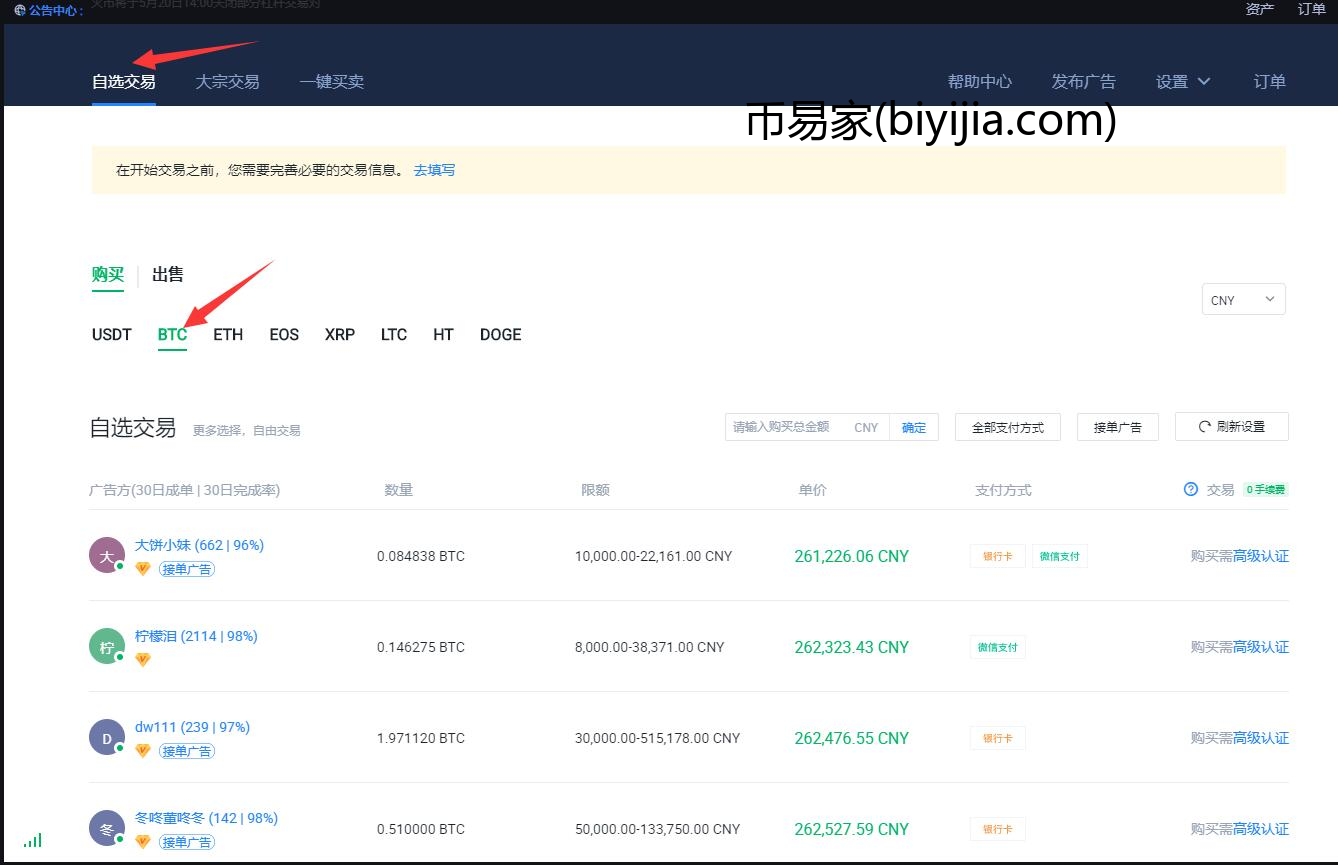
Task: Choose EOS coin tab
Action: pos(284,335)
